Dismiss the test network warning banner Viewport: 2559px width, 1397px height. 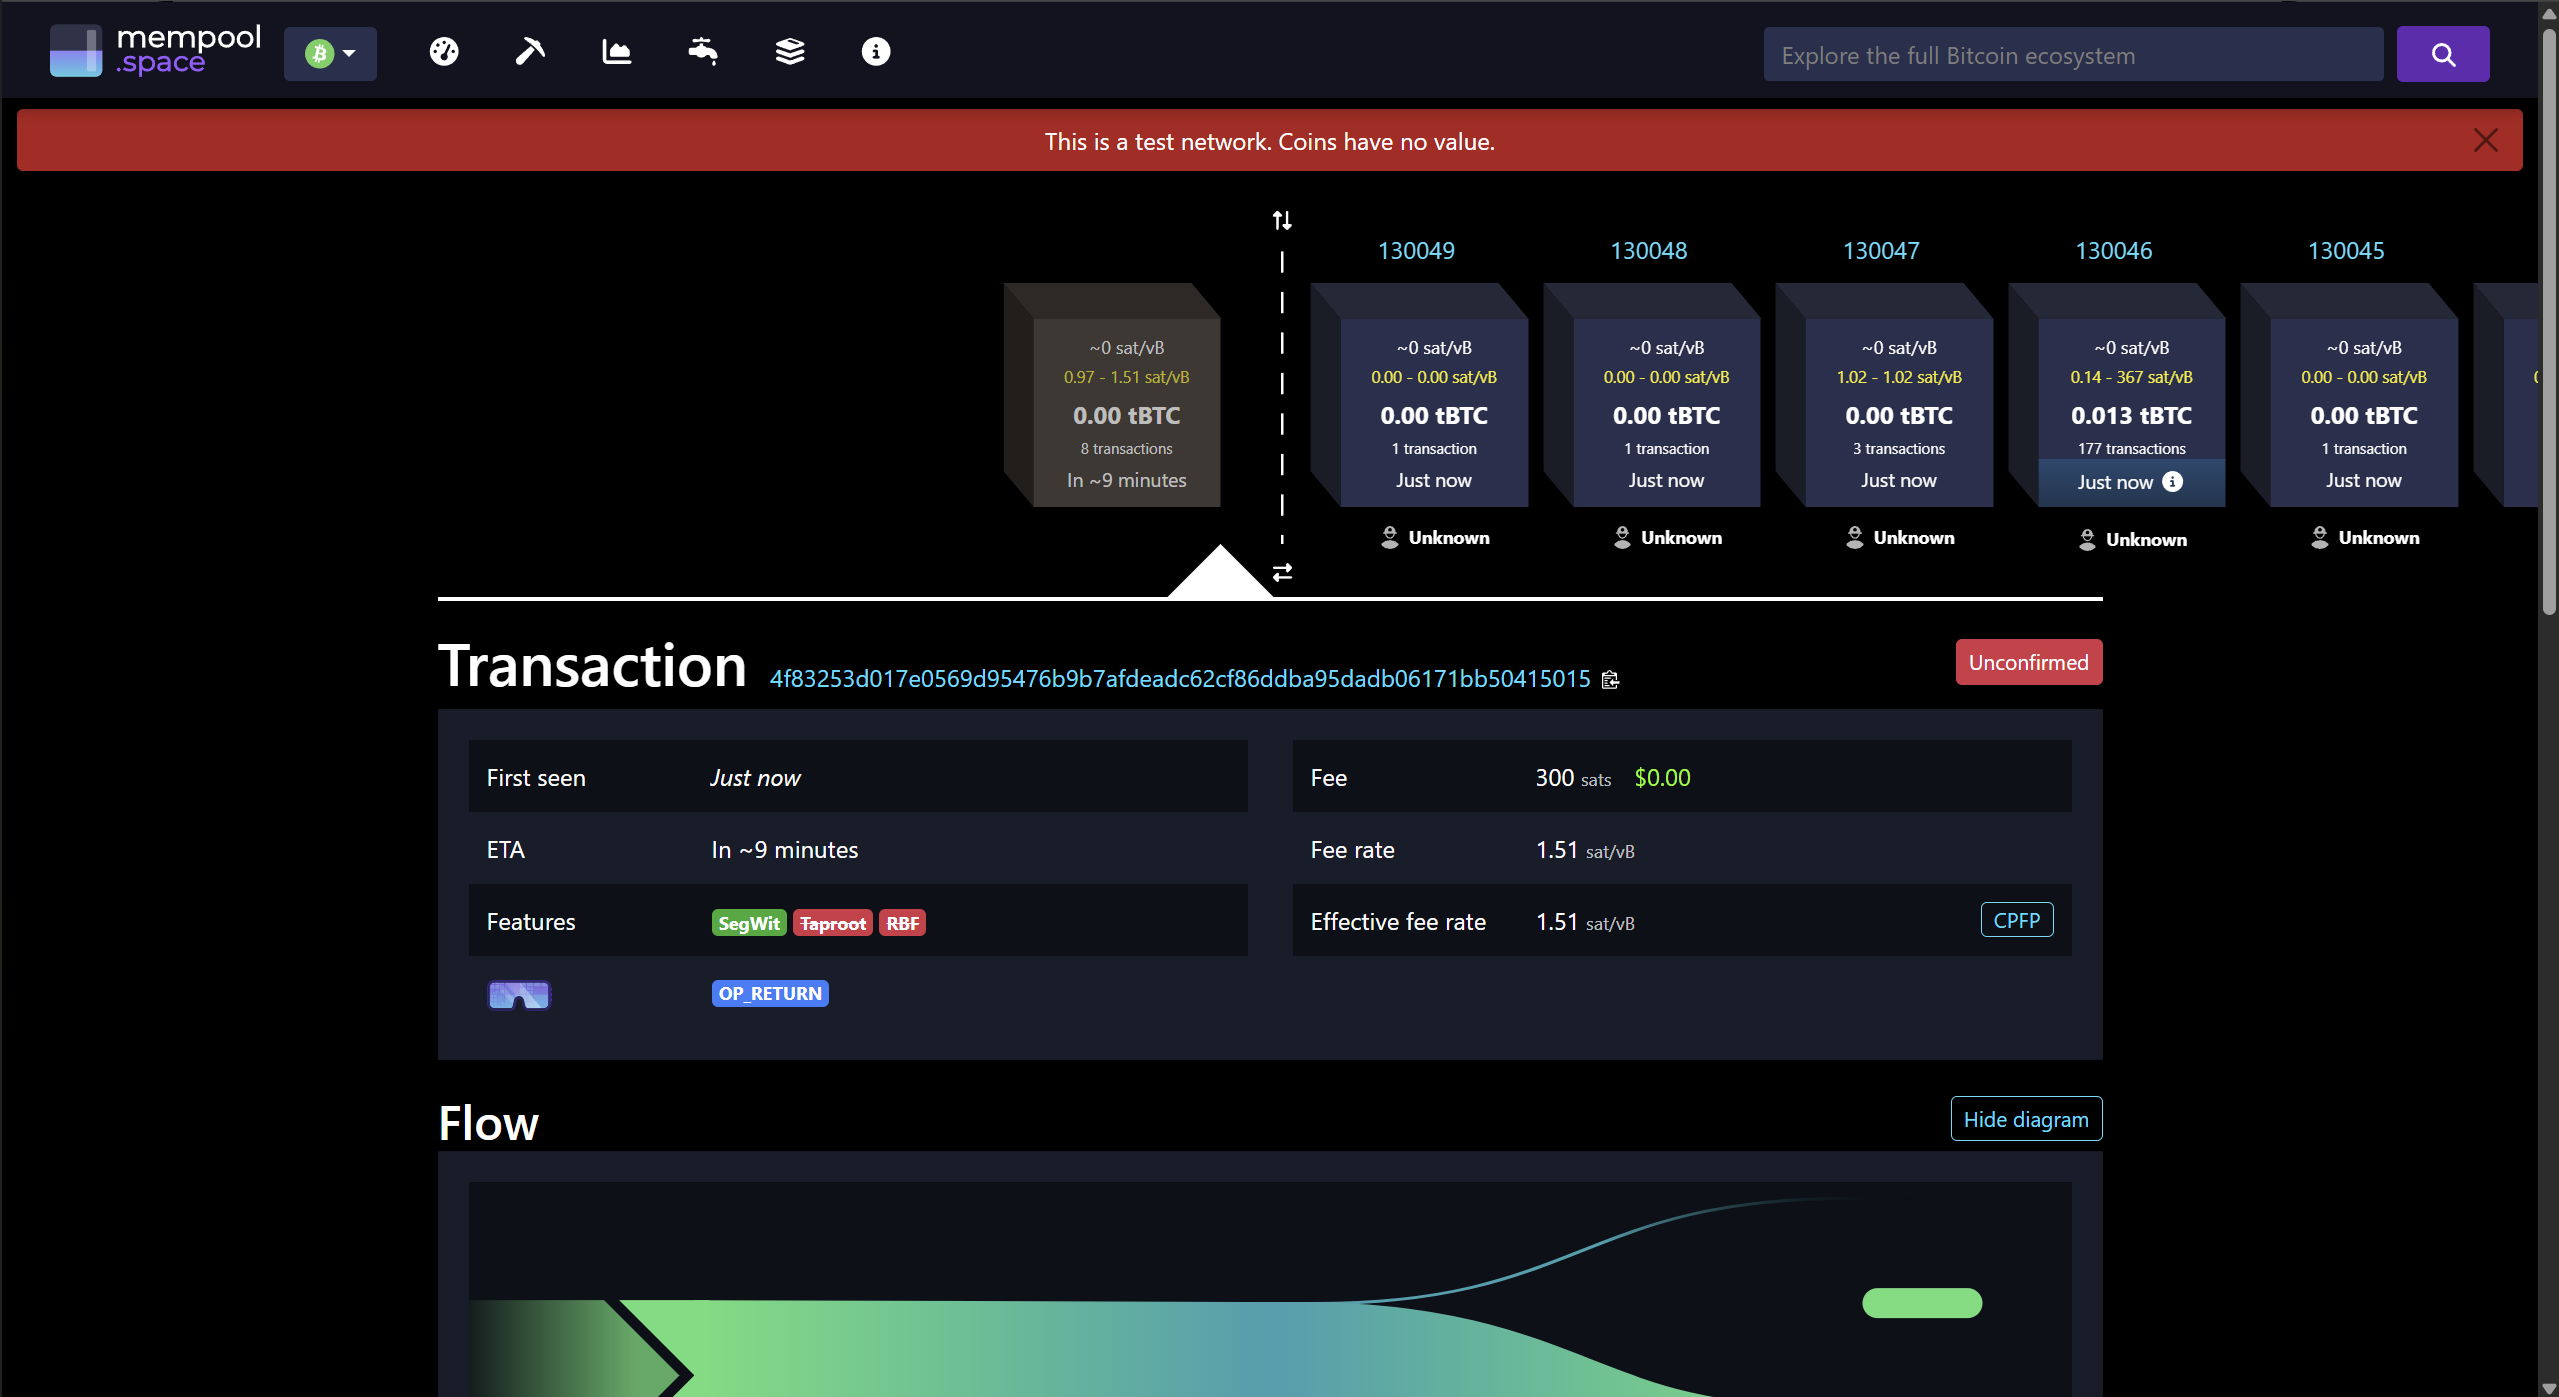(2485, 141)
